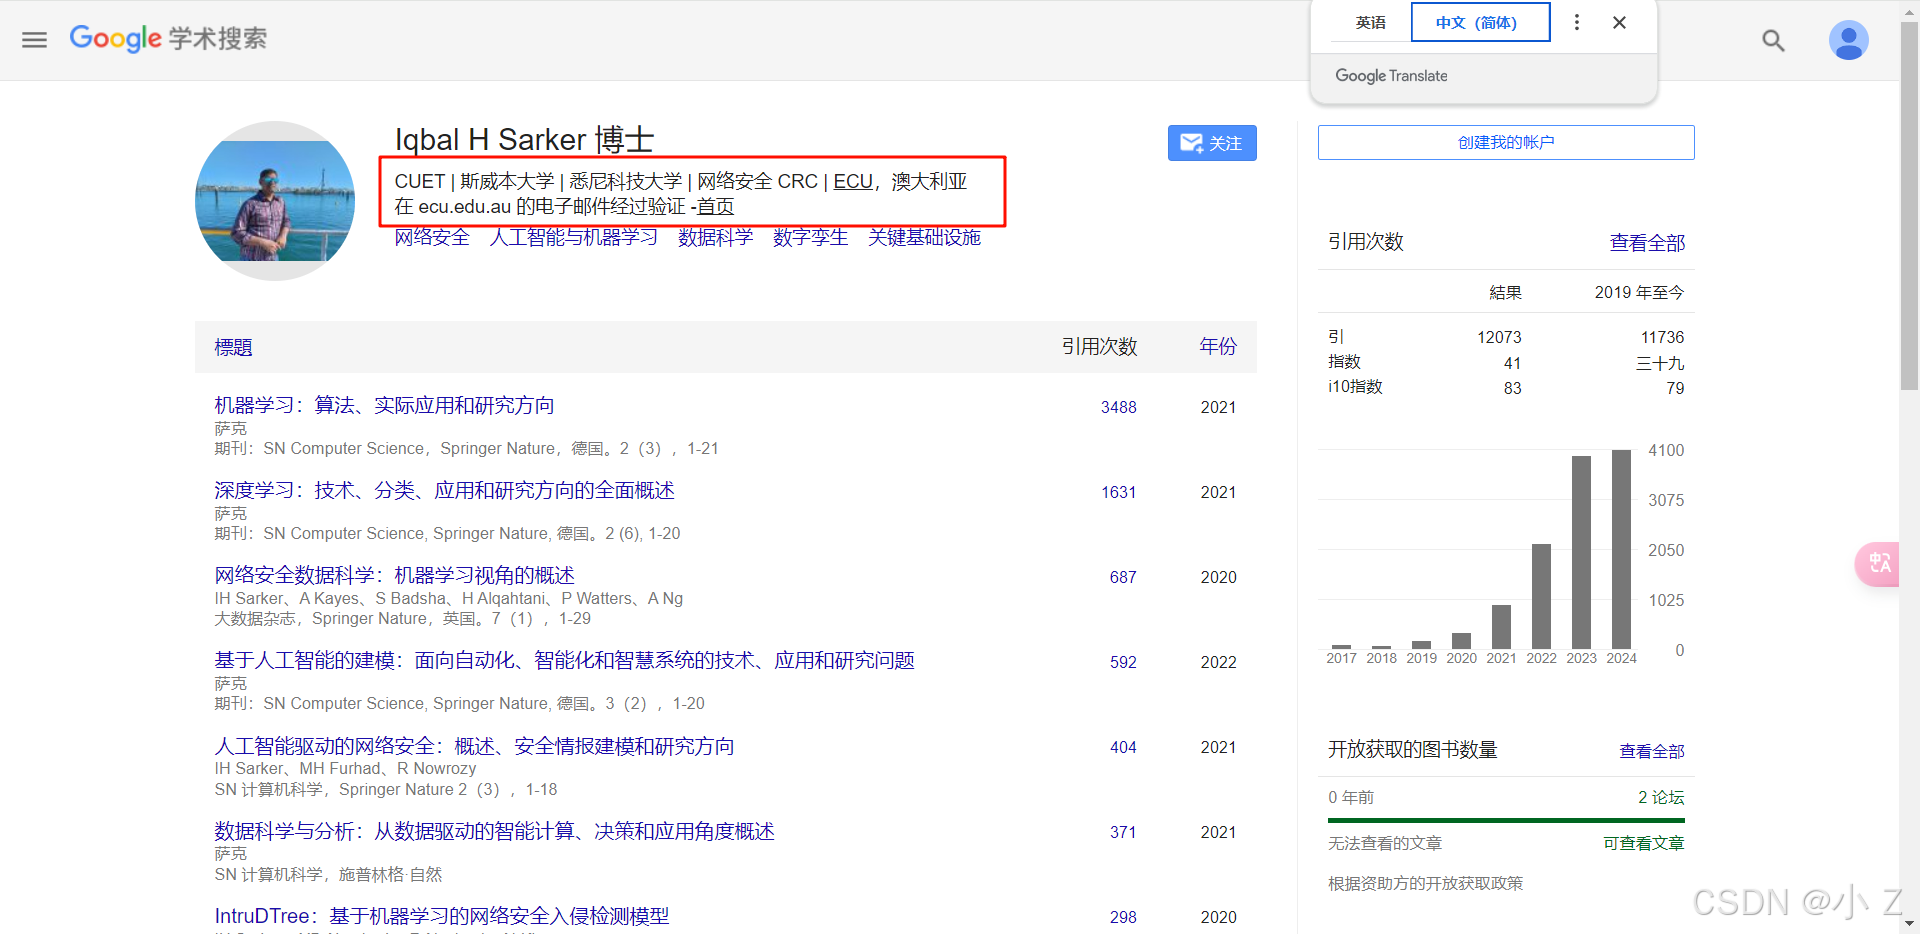The image size is (1920, 934).
Task: Open the hamburger side menu
Action: point(34,40)
